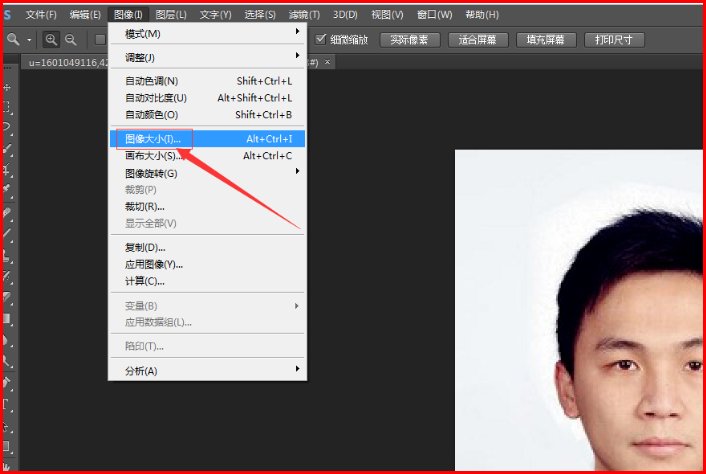
Task: Click the 图像(I) menu title
Action: [x=128, y=15]
